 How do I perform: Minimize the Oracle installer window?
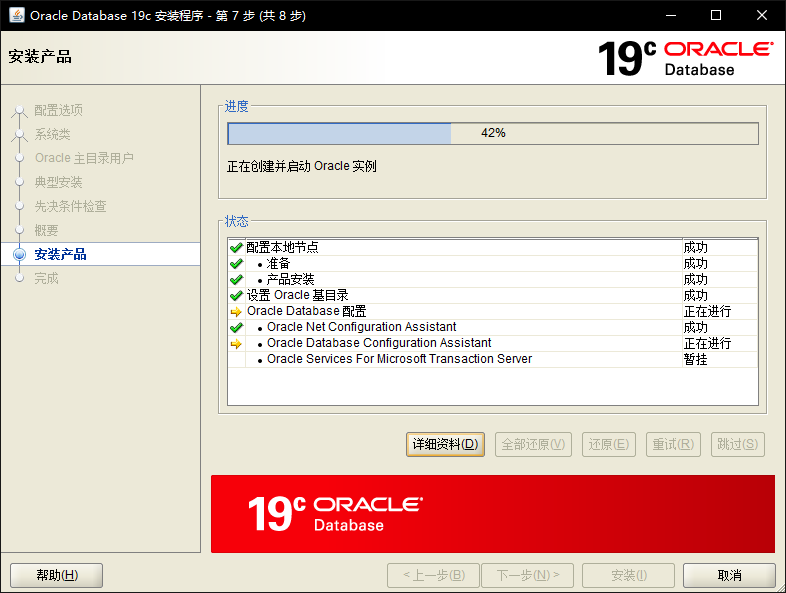(671, 16)
